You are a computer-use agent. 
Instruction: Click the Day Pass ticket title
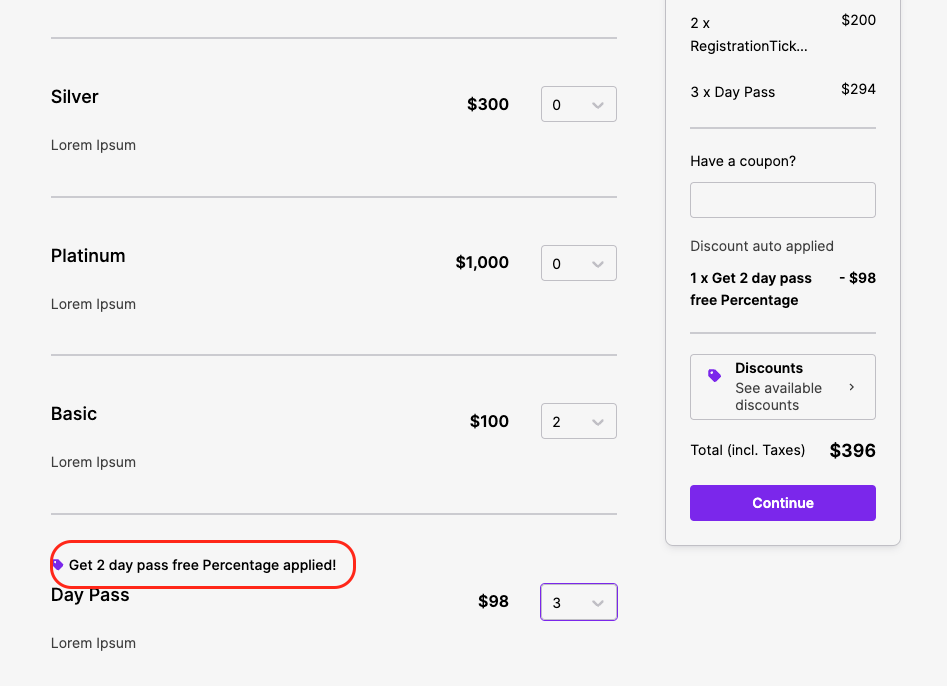[x=90, y=596]
